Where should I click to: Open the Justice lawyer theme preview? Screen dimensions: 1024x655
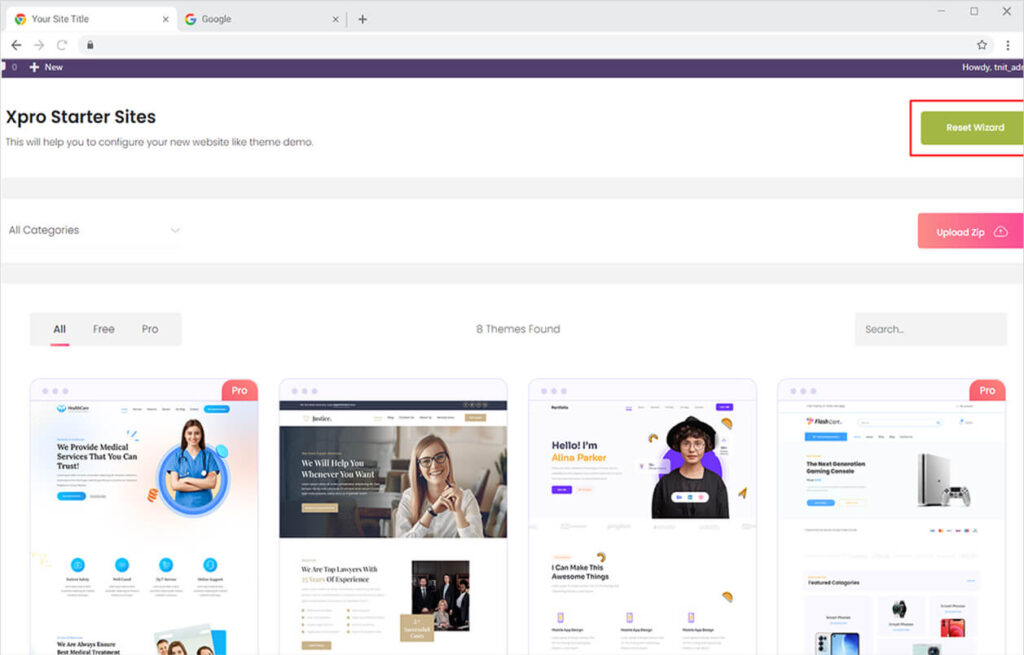393,520
